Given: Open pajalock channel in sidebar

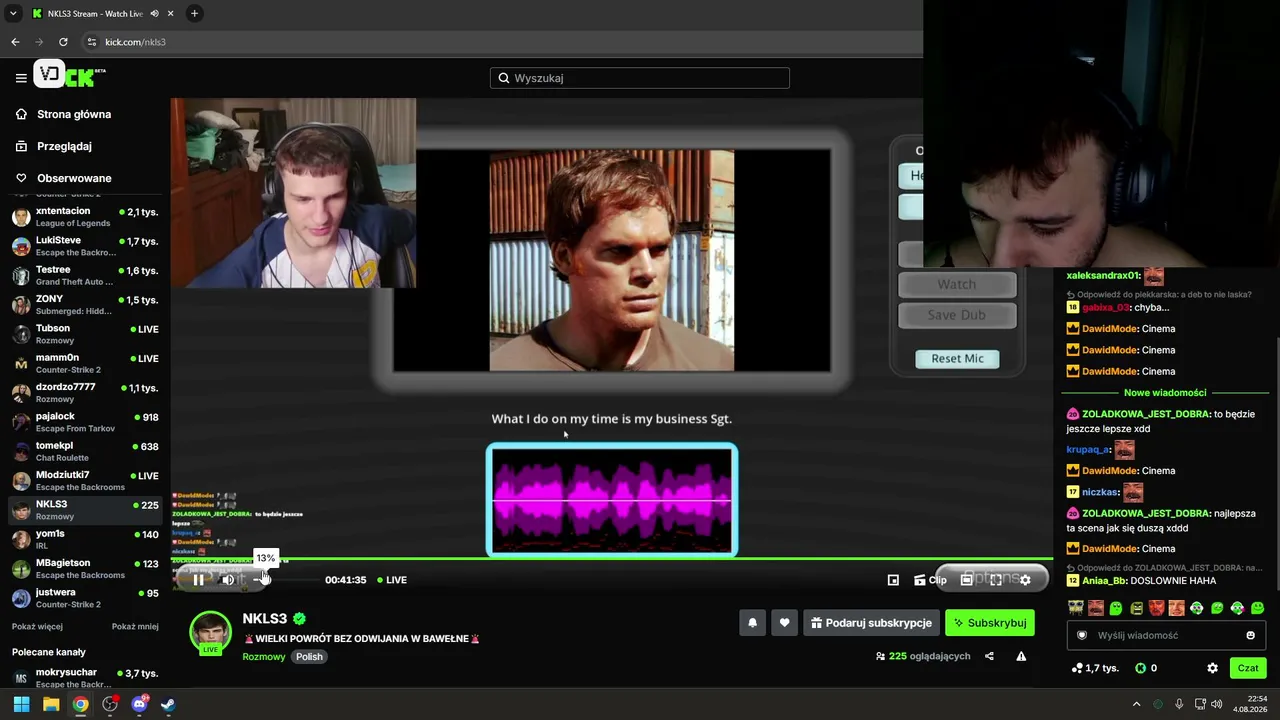Looking at the screenshot, I should point(85,422).
